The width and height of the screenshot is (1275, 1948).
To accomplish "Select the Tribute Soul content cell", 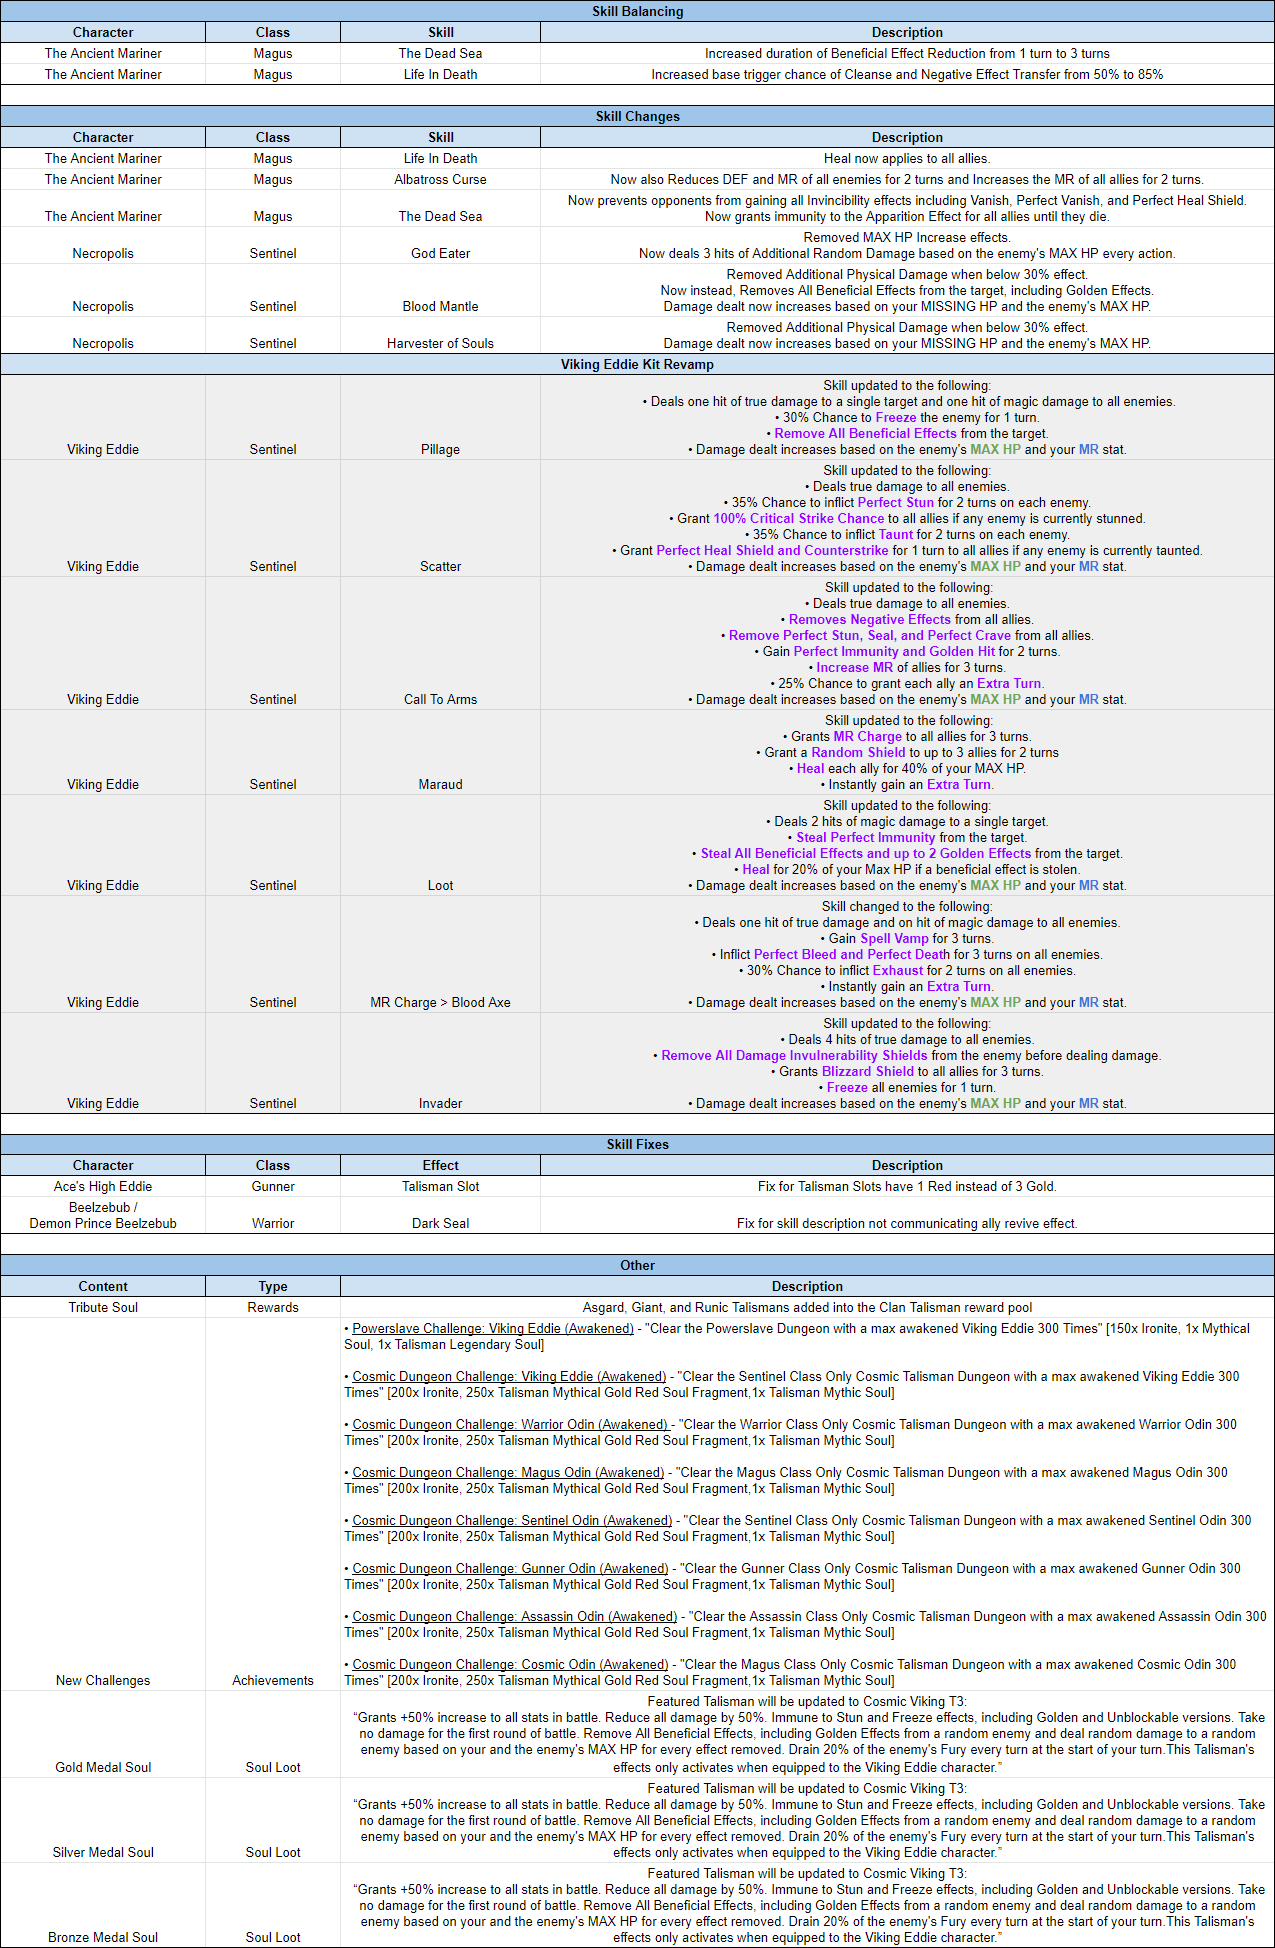I will [x=103, y=1307].
